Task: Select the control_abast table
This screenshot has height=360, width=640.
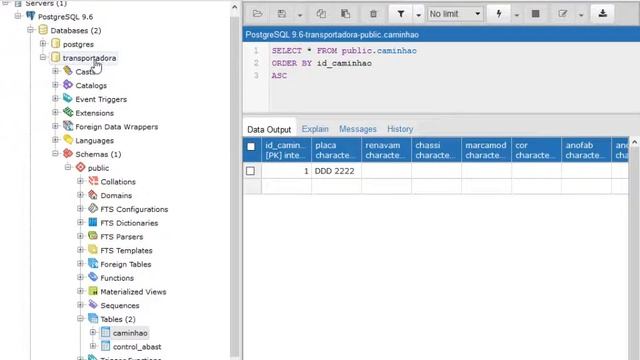Action: tap(137, 347)
